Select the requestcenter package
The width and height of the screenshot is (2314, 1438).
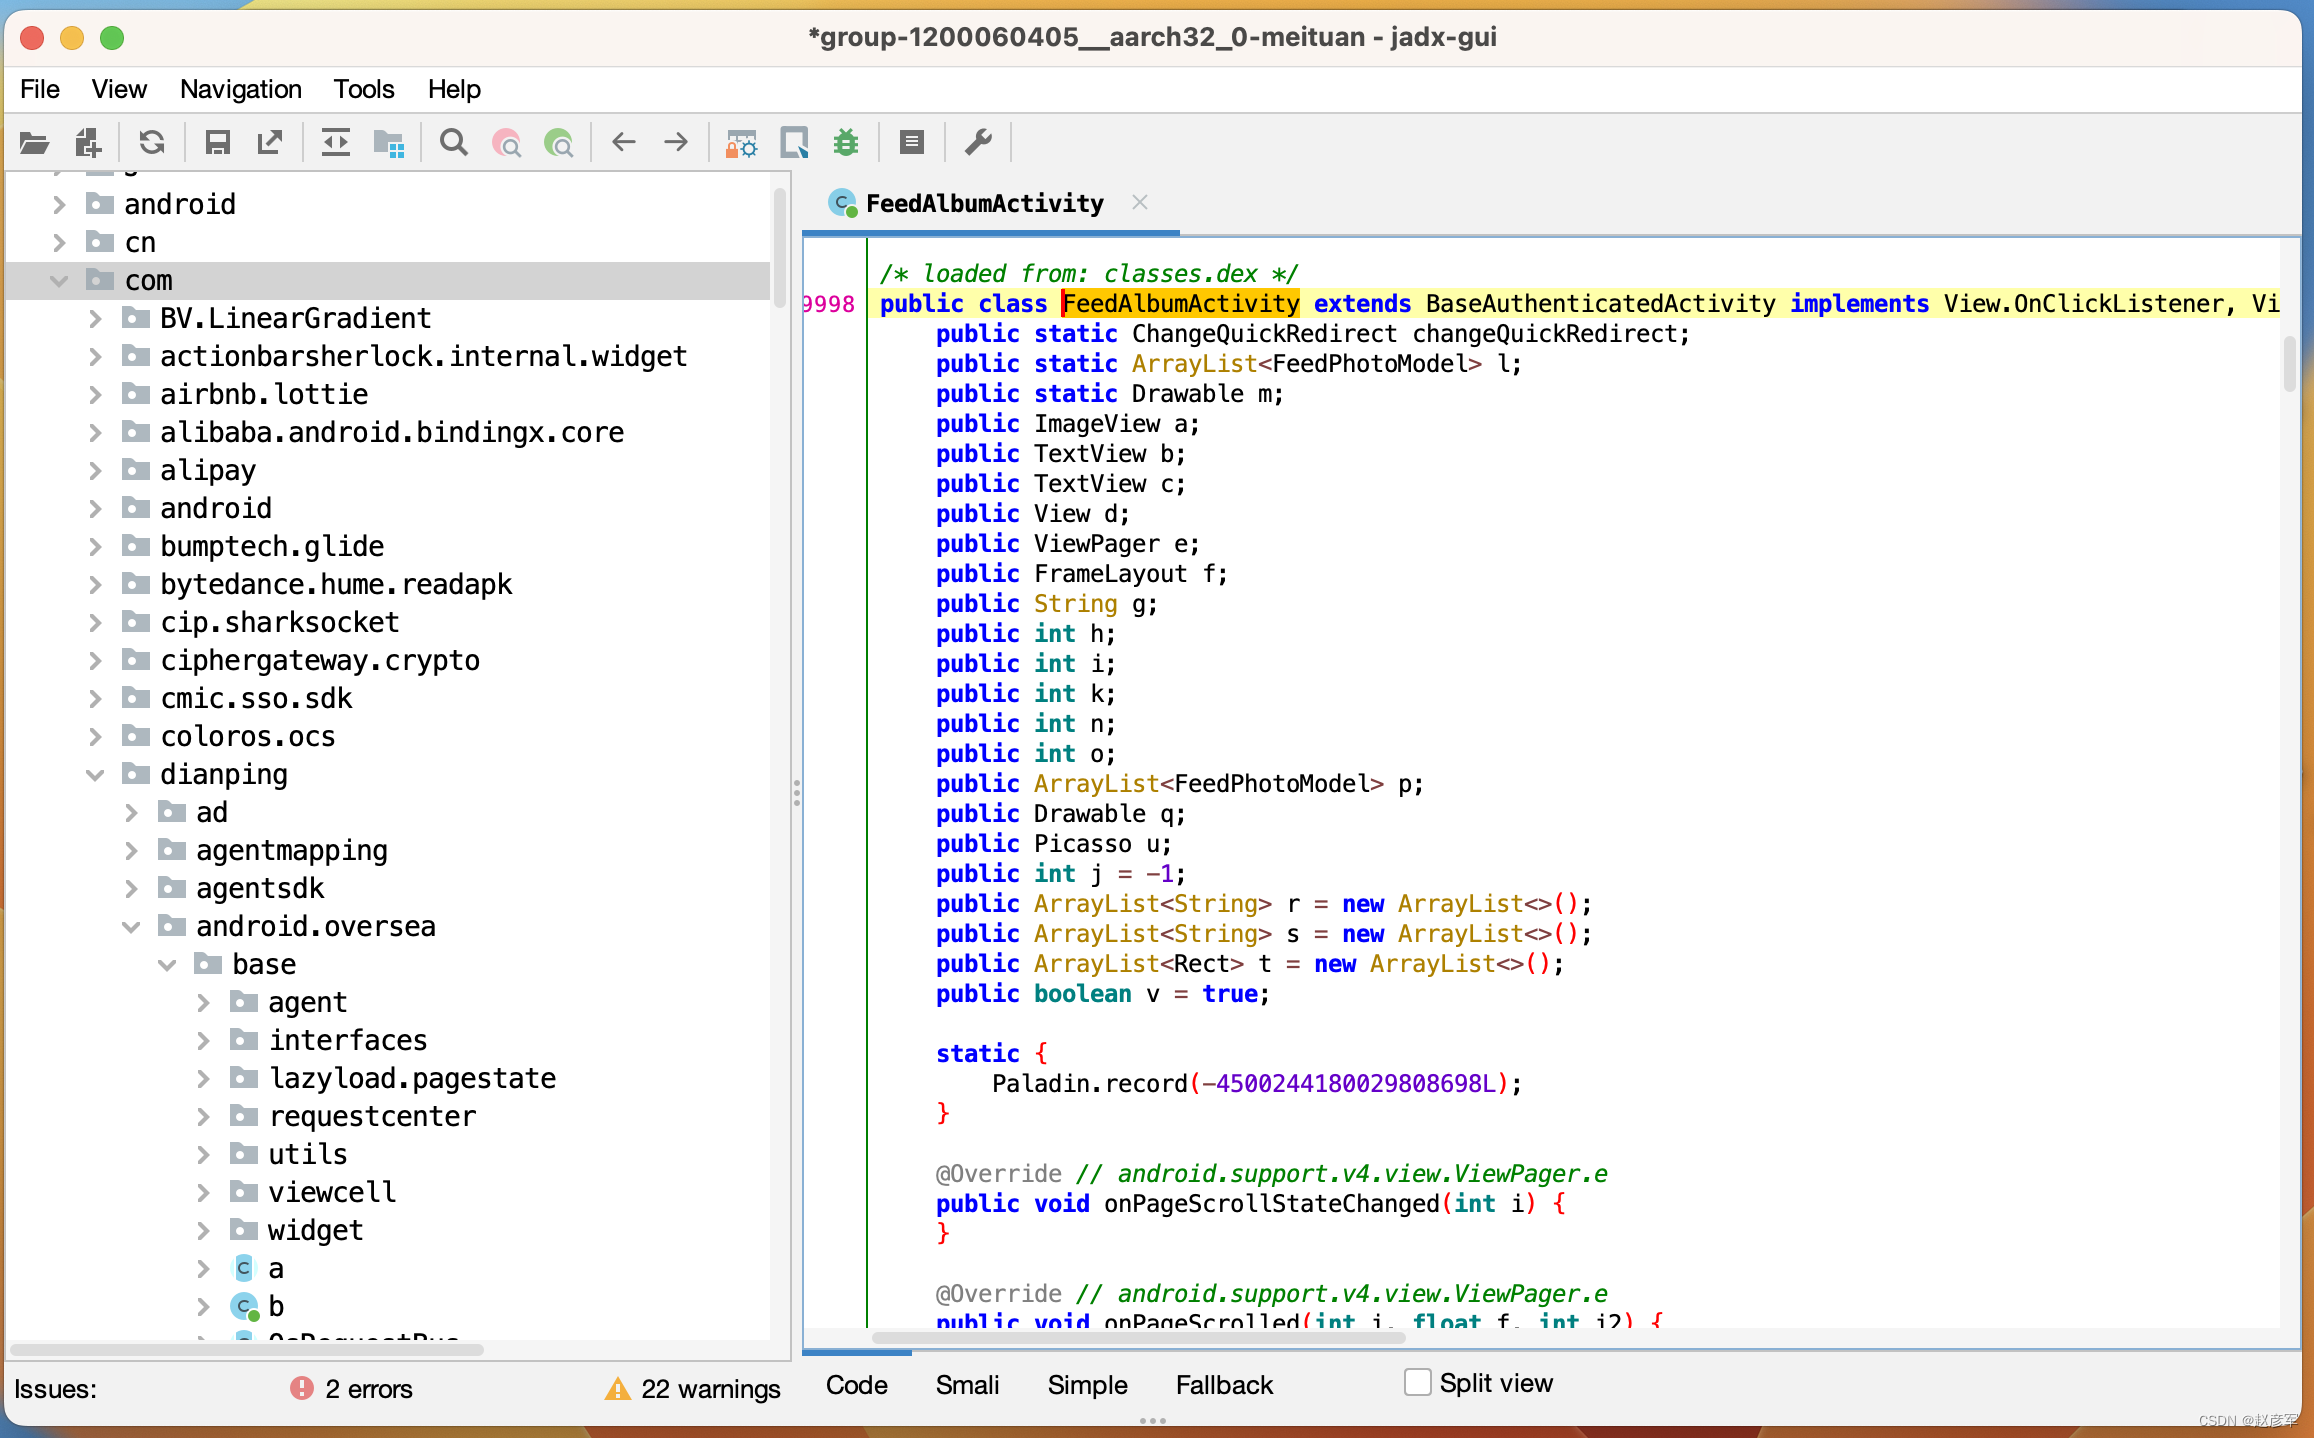point(372,1117)
